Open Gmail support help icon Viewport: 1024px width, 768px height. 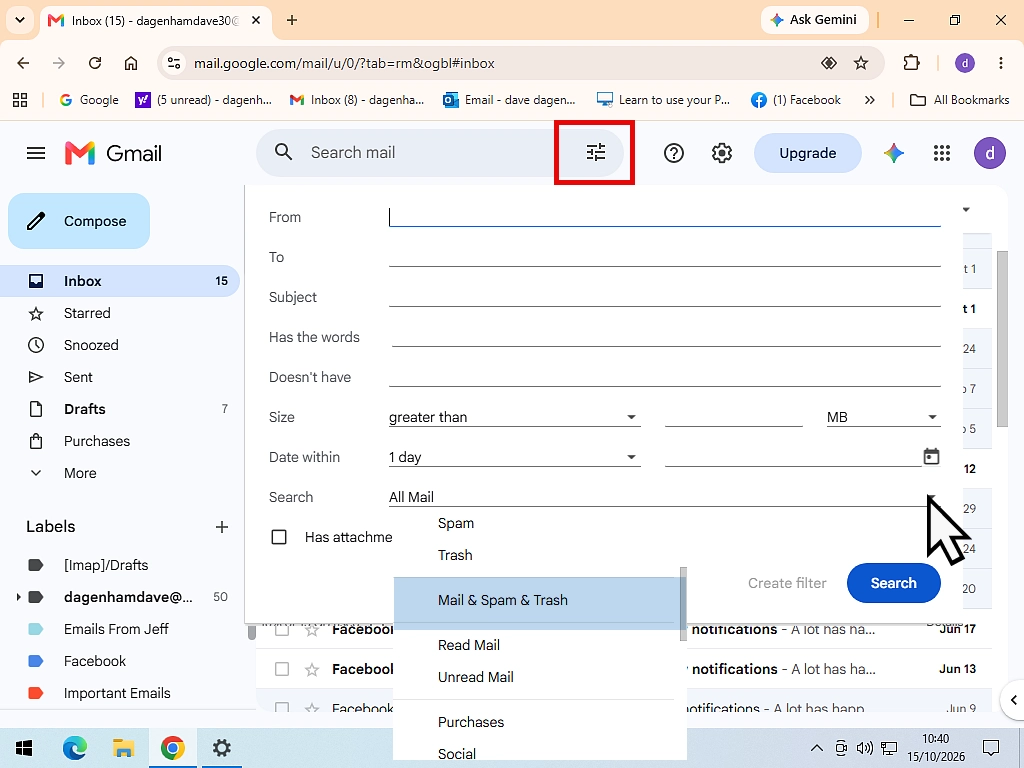point(673,153)
